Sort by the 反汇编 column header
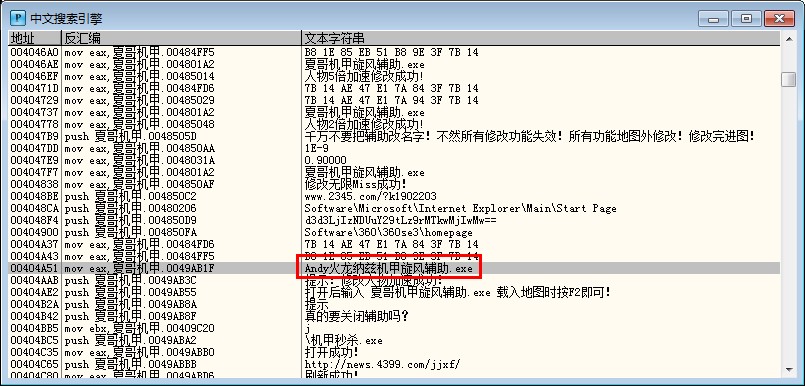The image size is (805, 386). click(181, 38)
